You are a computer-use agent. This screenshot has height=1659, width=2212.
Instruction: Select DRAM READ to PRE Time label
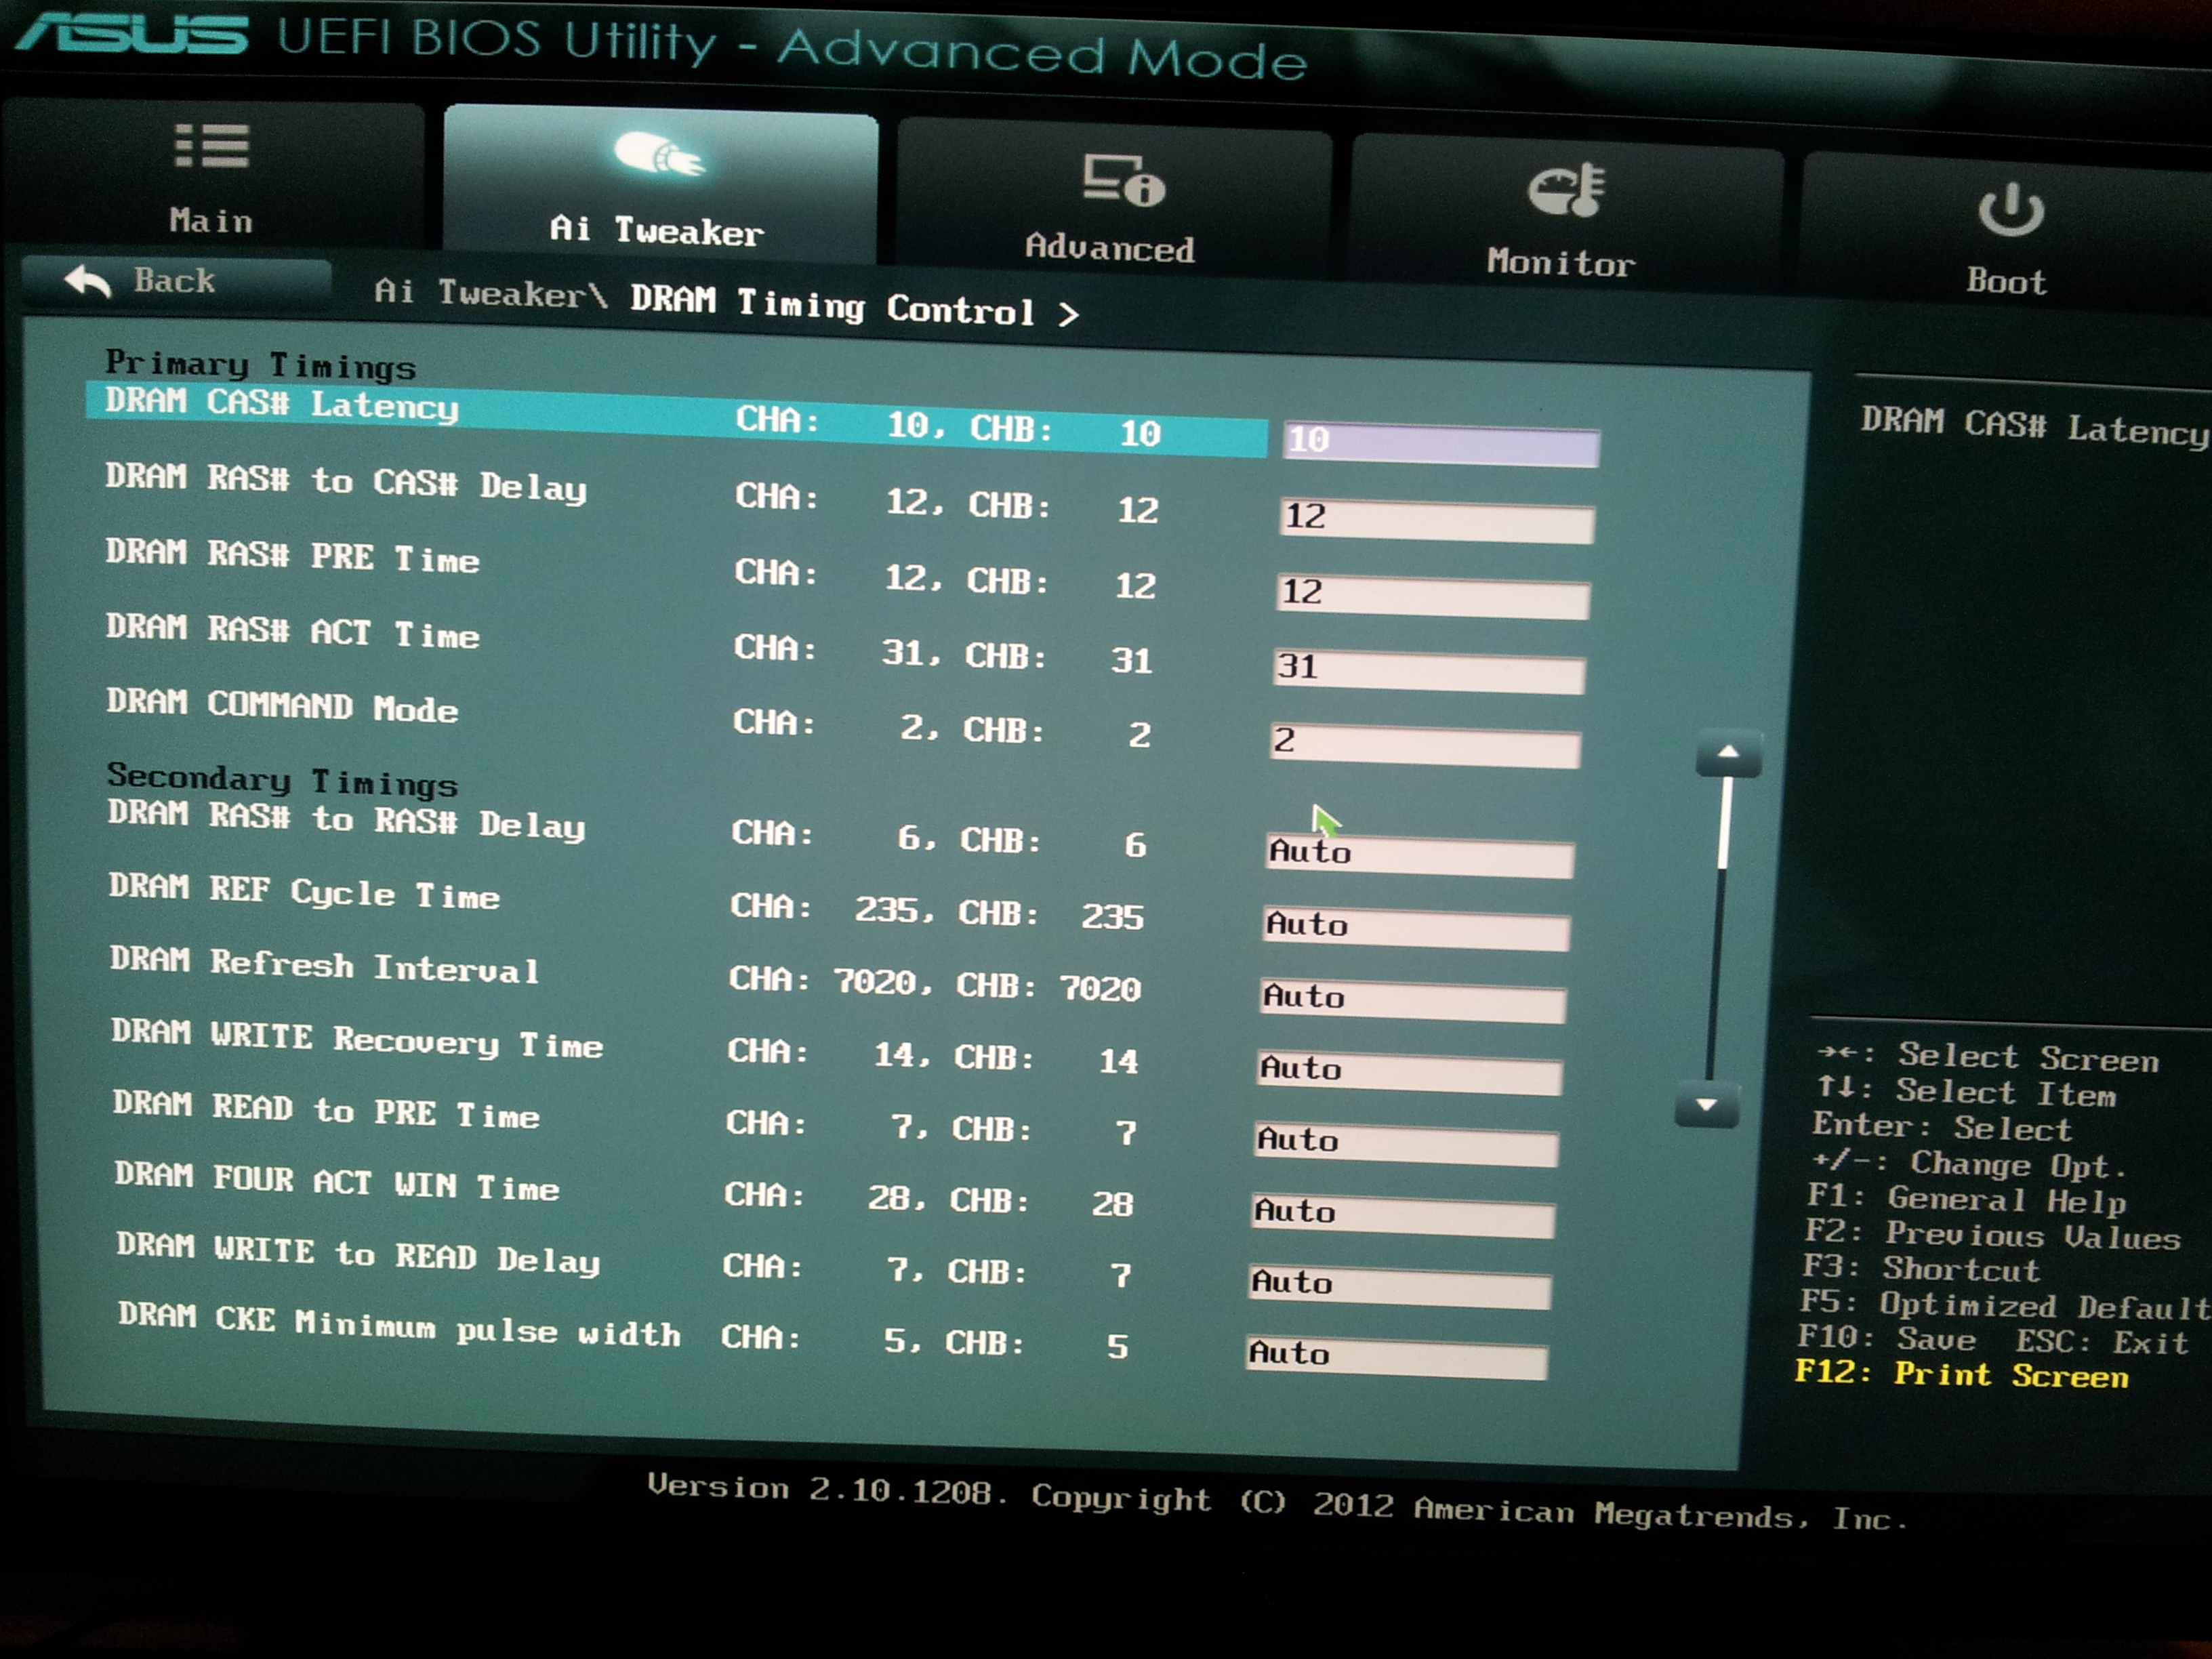(x=326, y=1110)
